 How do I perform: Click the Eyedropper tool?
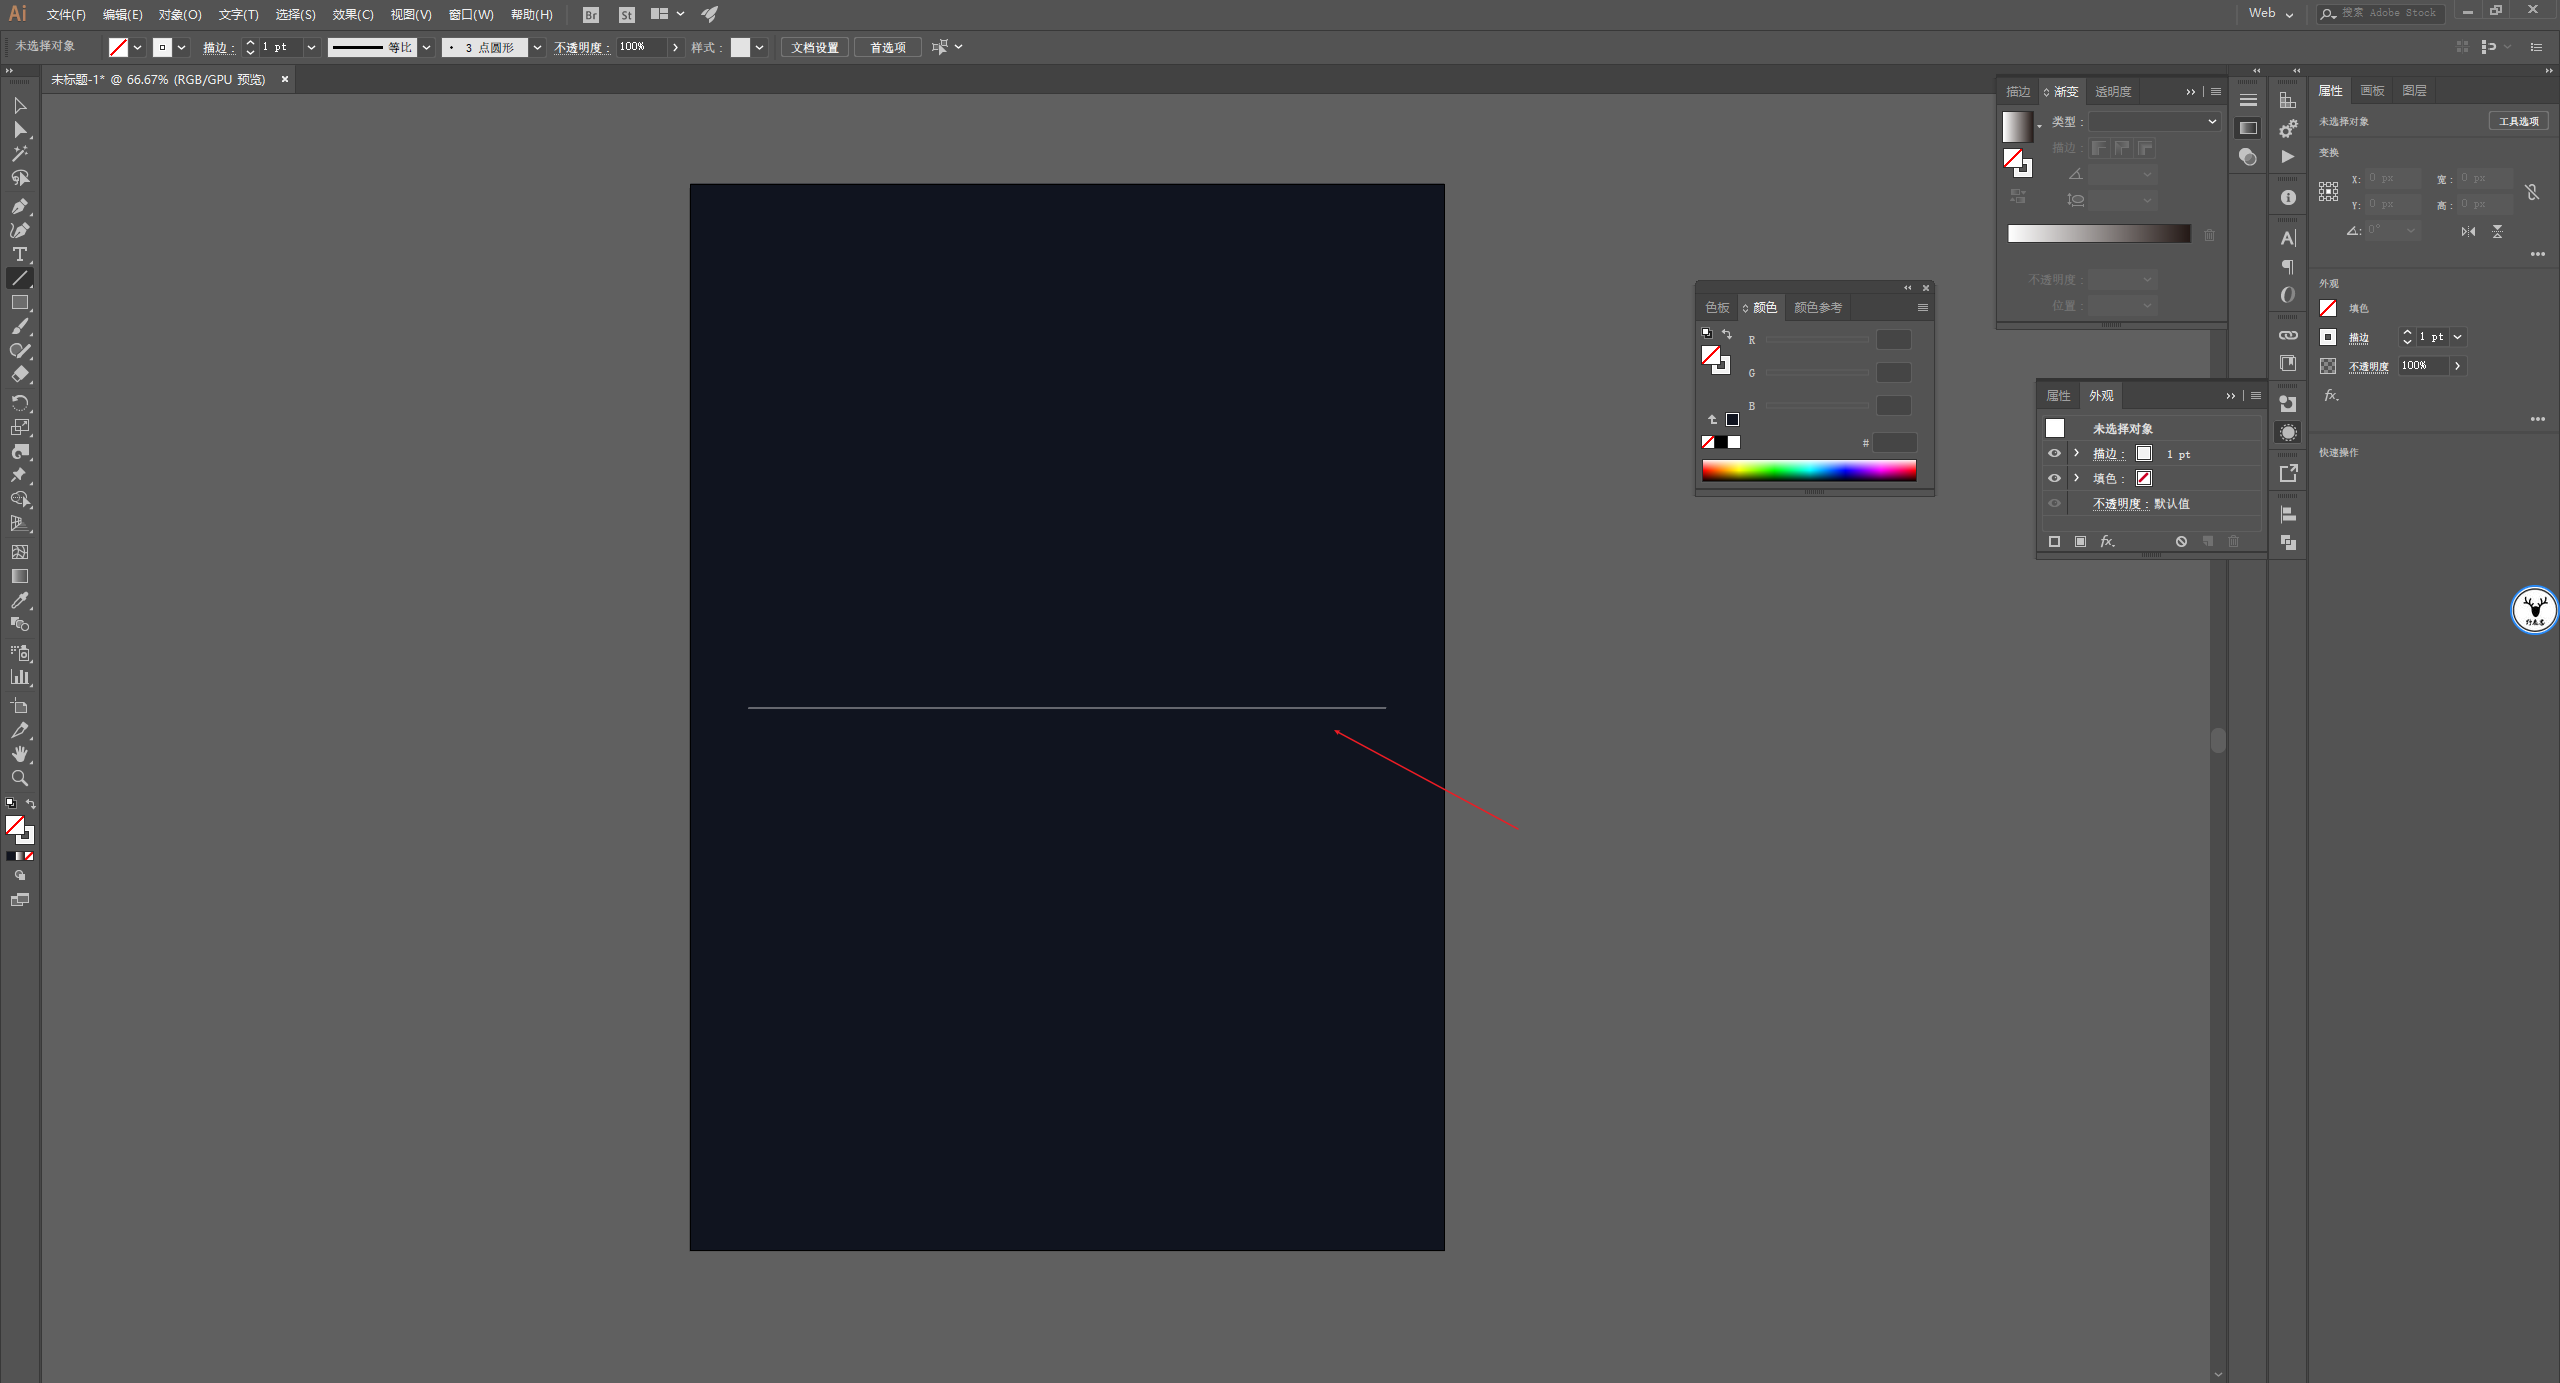20,601
